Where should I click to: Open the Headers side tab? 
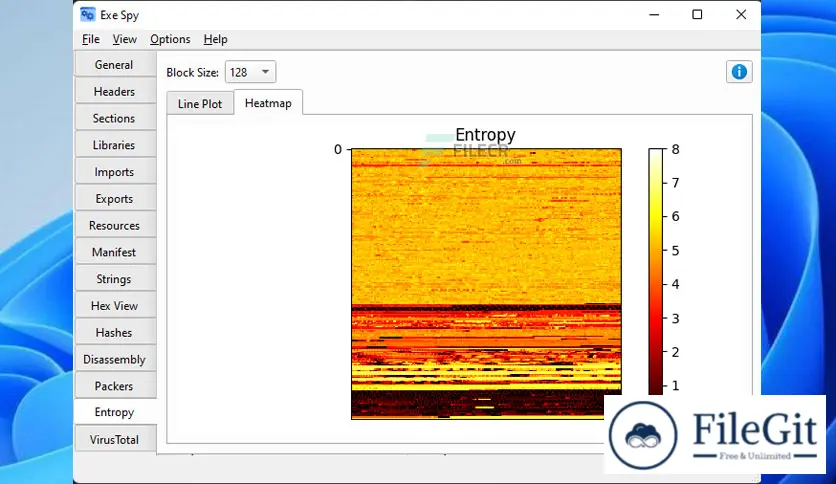click(114, 92)
